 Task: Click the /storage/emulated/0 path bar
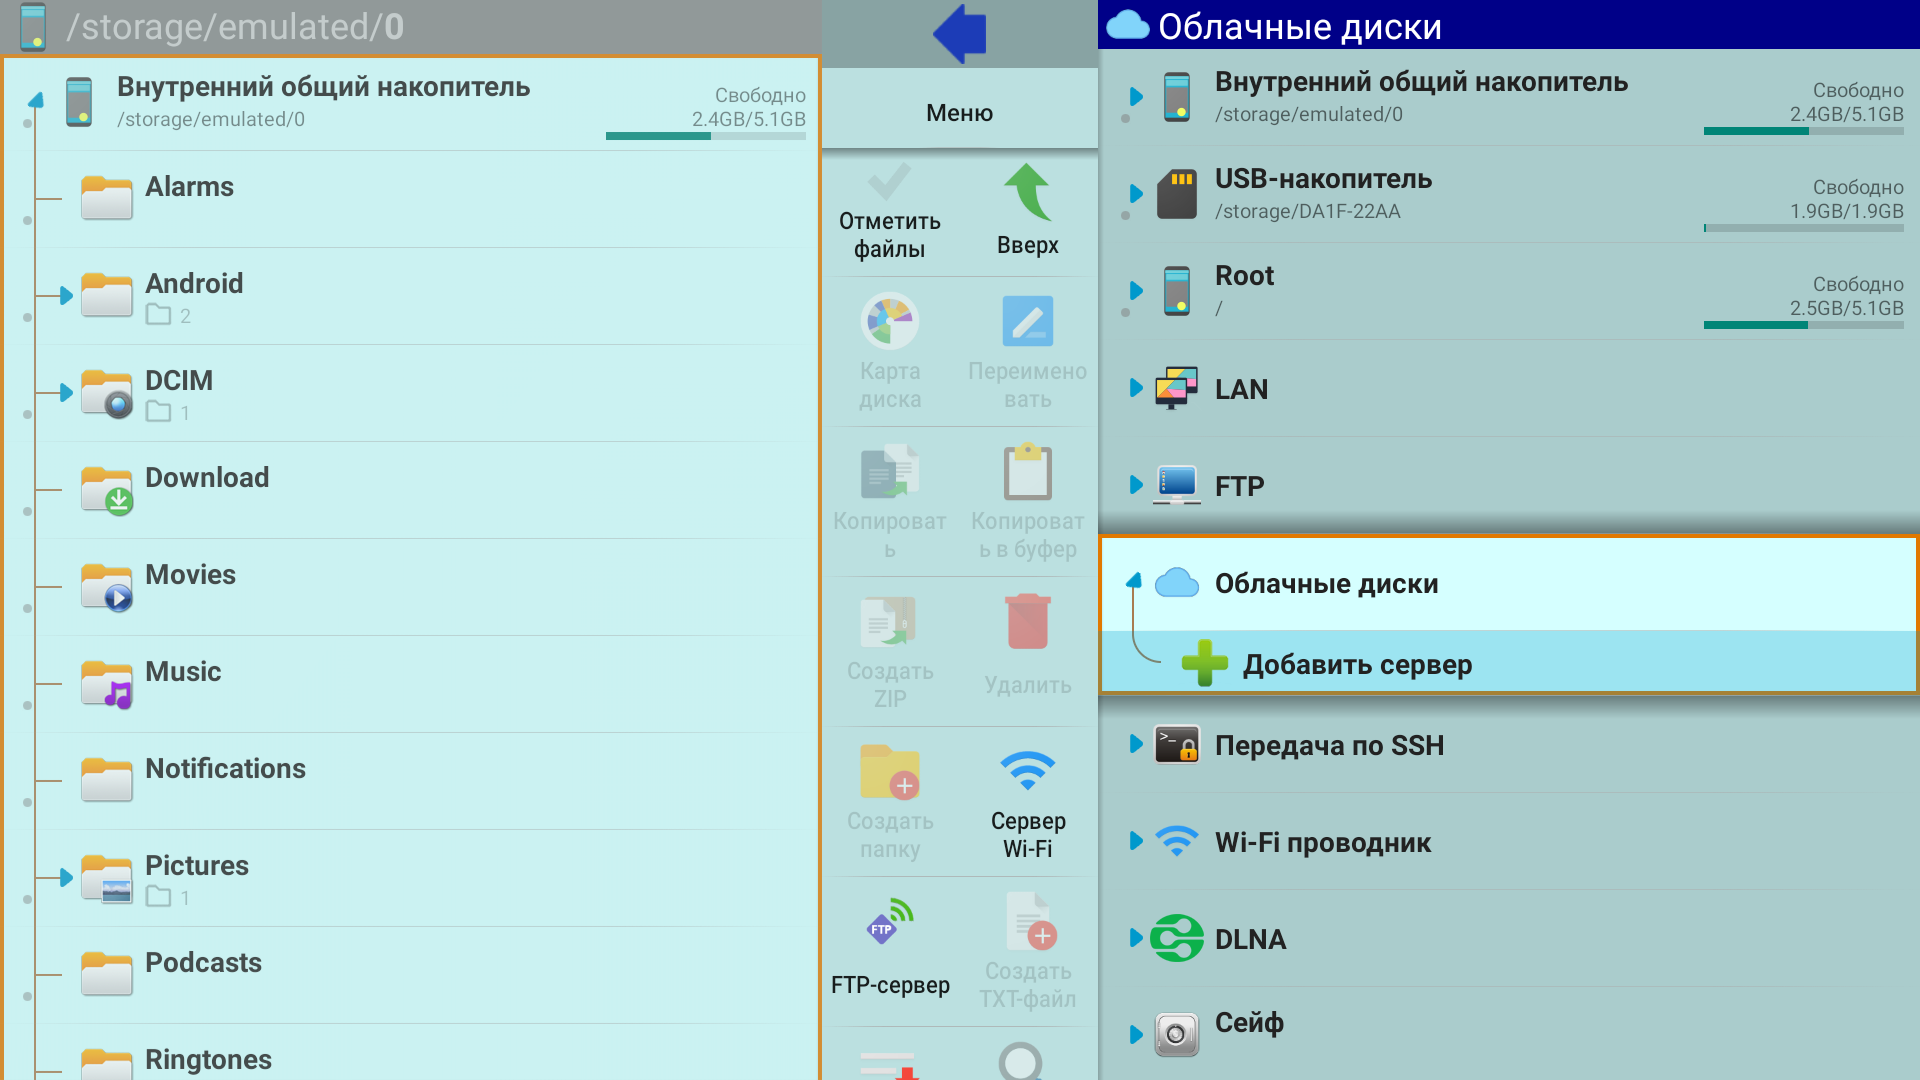coord(410,27)
